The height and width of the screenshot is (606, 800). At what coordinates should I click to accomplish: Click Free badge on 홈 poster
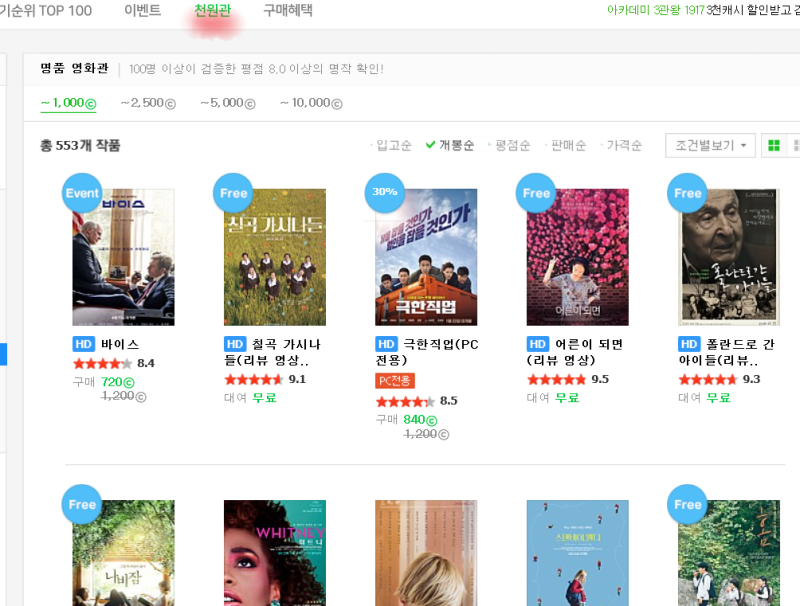tap(687, 504)
